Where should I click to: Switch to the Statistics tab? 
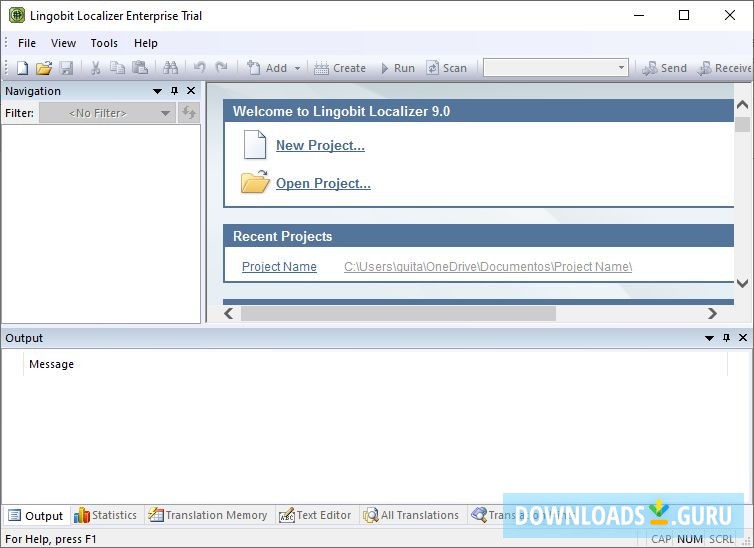tap(106, 515)
